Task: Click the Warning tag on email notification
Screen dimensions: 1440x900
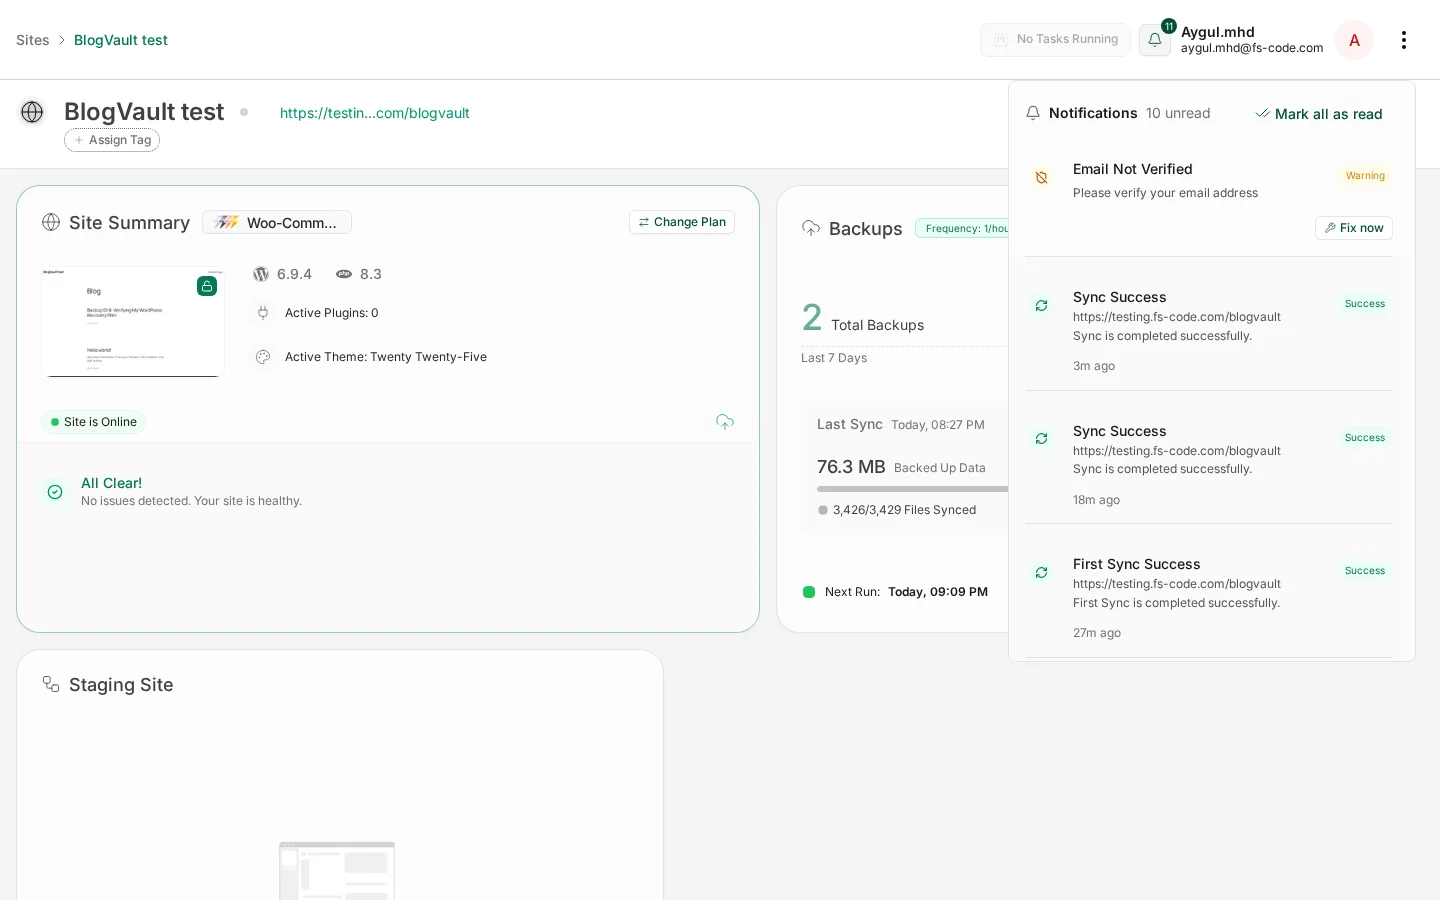Action: click(x=1365, y=176)
